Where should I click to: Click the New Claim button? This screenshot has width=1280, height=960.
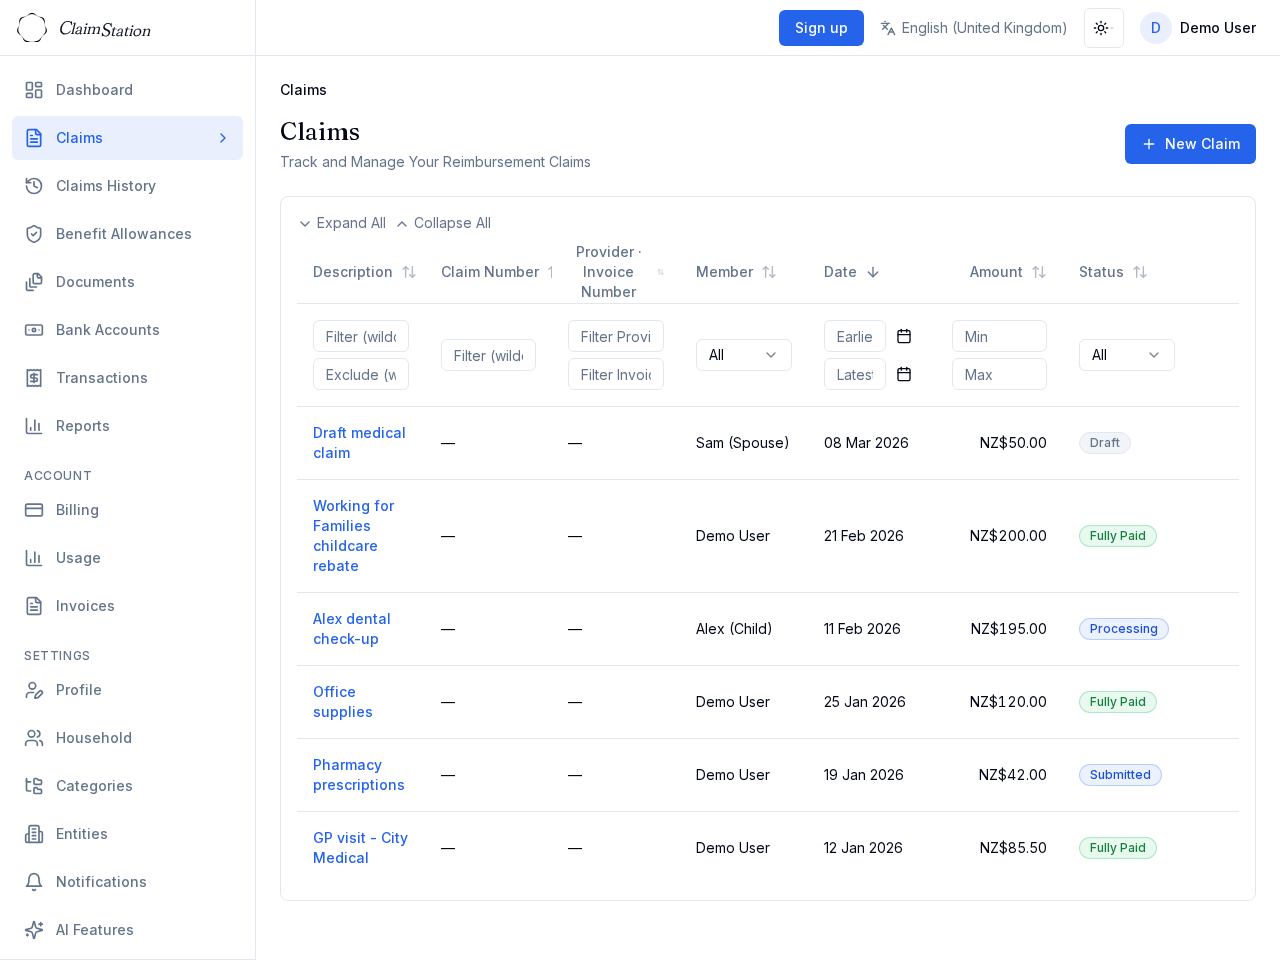click(x=1190, y=144)
